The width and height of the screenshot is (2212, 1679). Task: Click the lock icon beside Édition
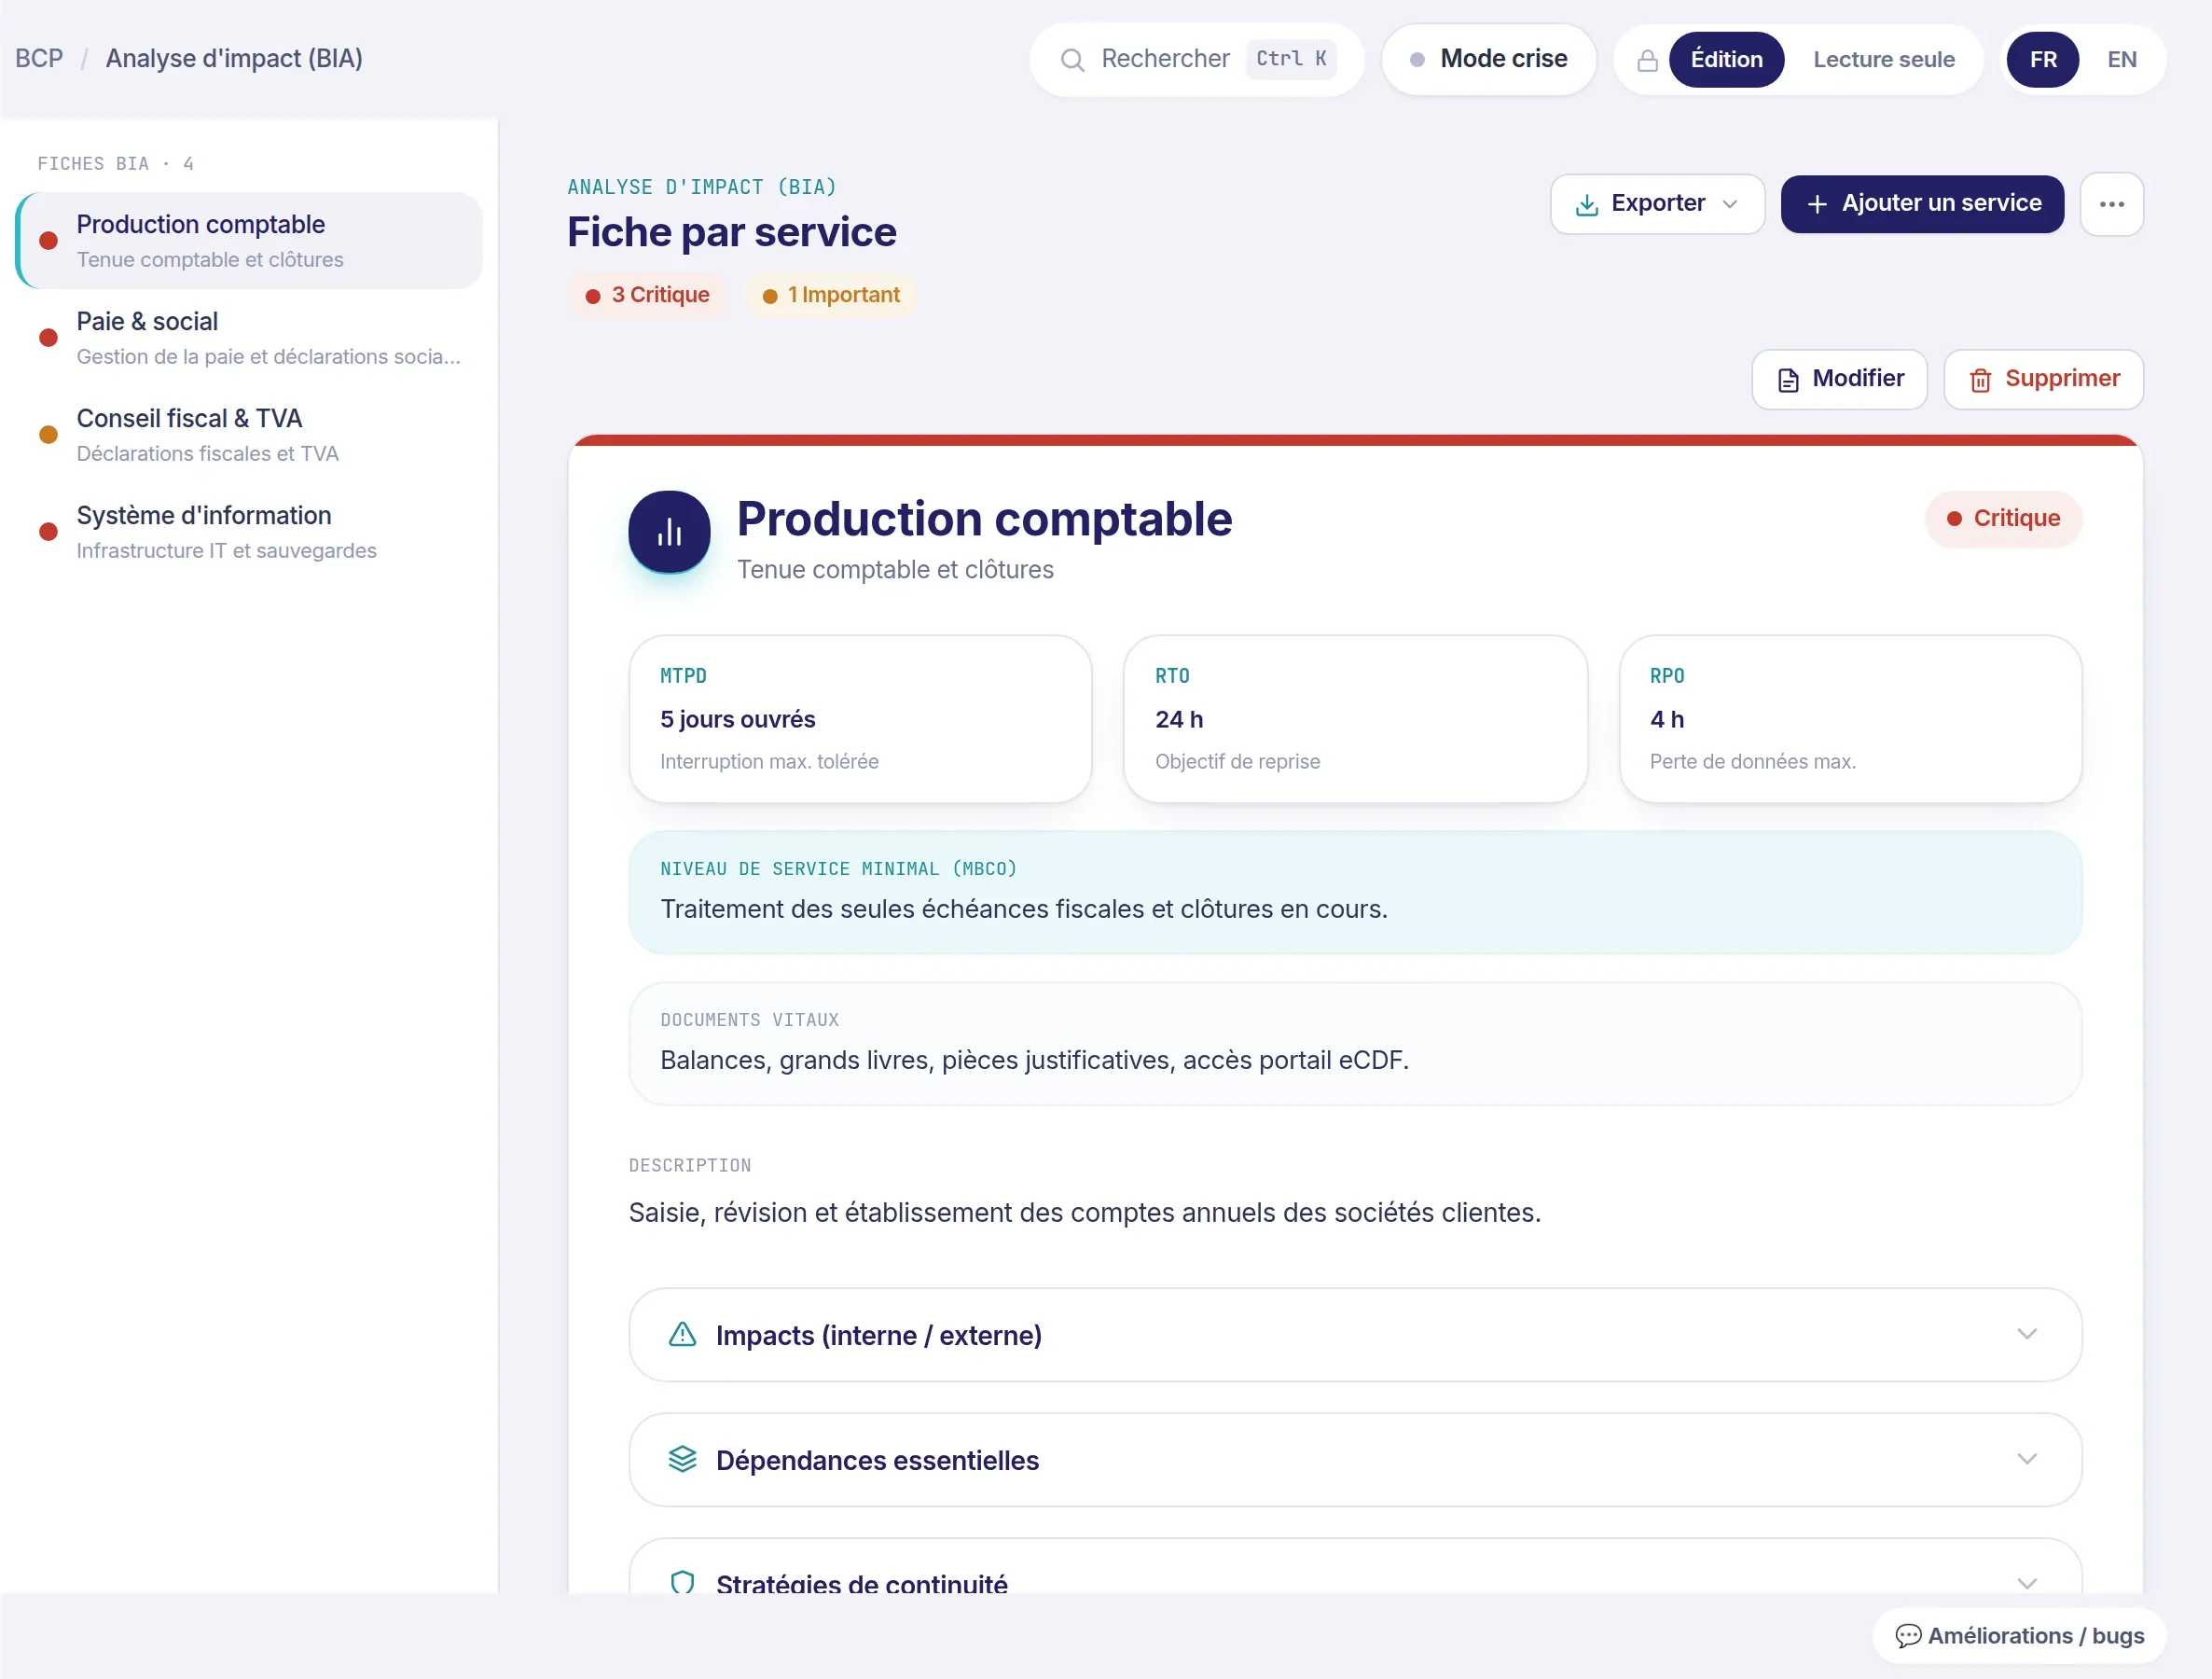[x=1647, y=61]
